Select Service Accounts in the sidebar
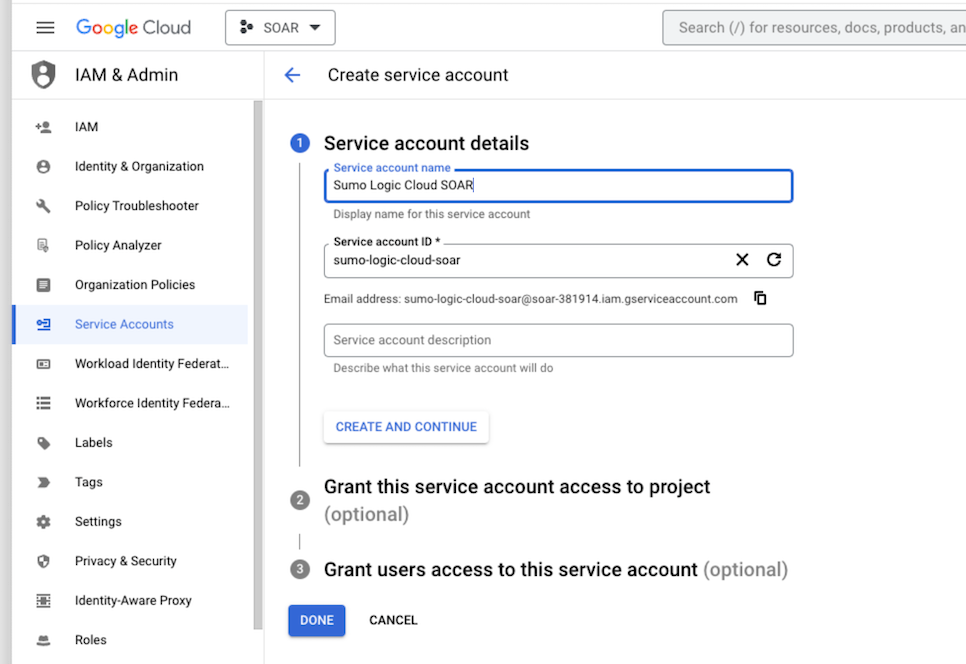This screenshot has width=966, height=664. (x=124, y=324)
